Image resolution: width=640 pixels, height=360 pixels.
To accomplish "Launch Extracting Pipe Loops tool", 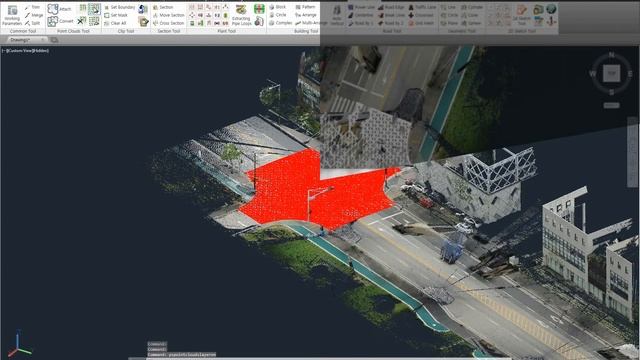I will 241,16.
